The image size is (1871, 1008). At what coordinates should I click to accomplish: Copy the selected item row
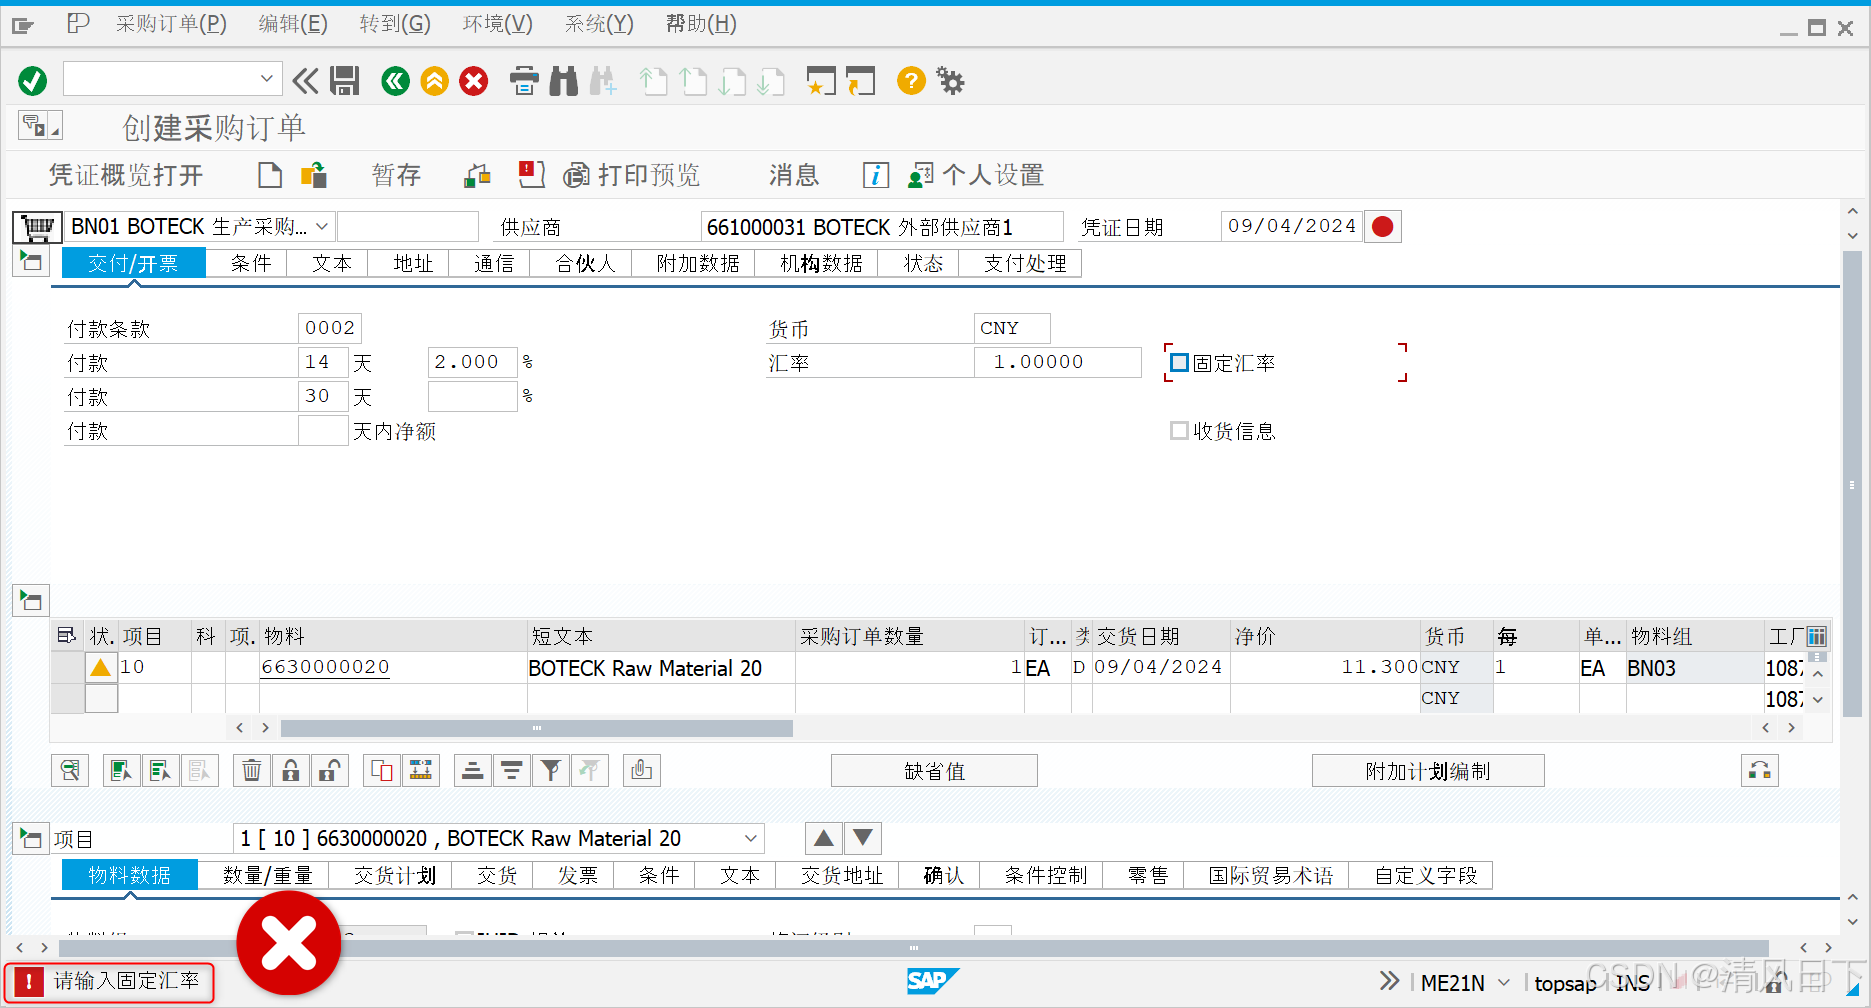(x=381, y=770)
